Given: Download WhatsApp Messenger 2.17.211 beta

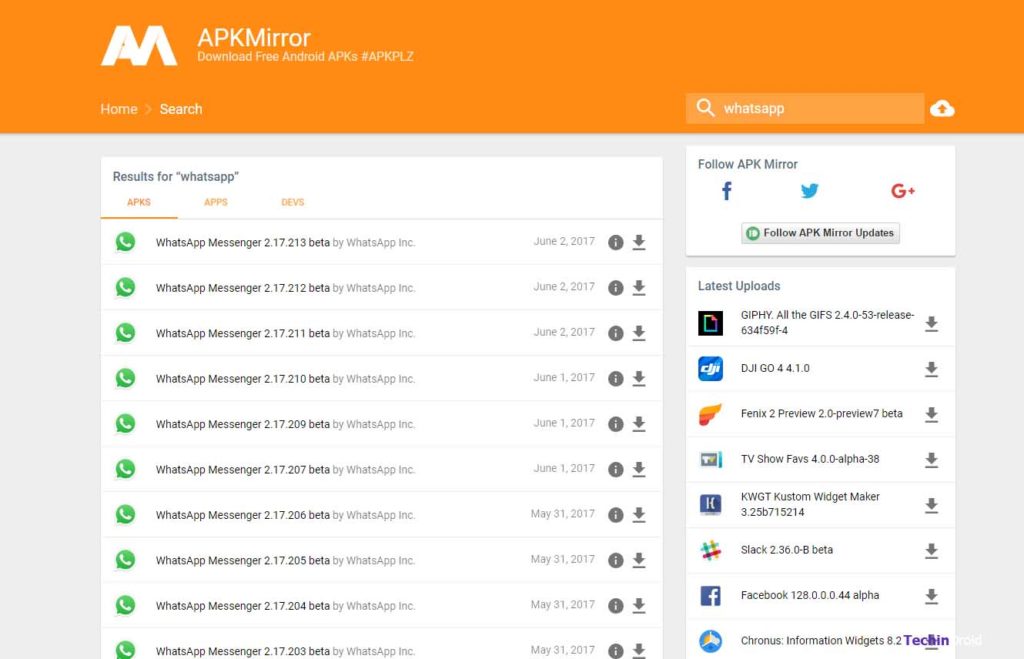Looking at the screenshot, I should [x=639, y=333].
